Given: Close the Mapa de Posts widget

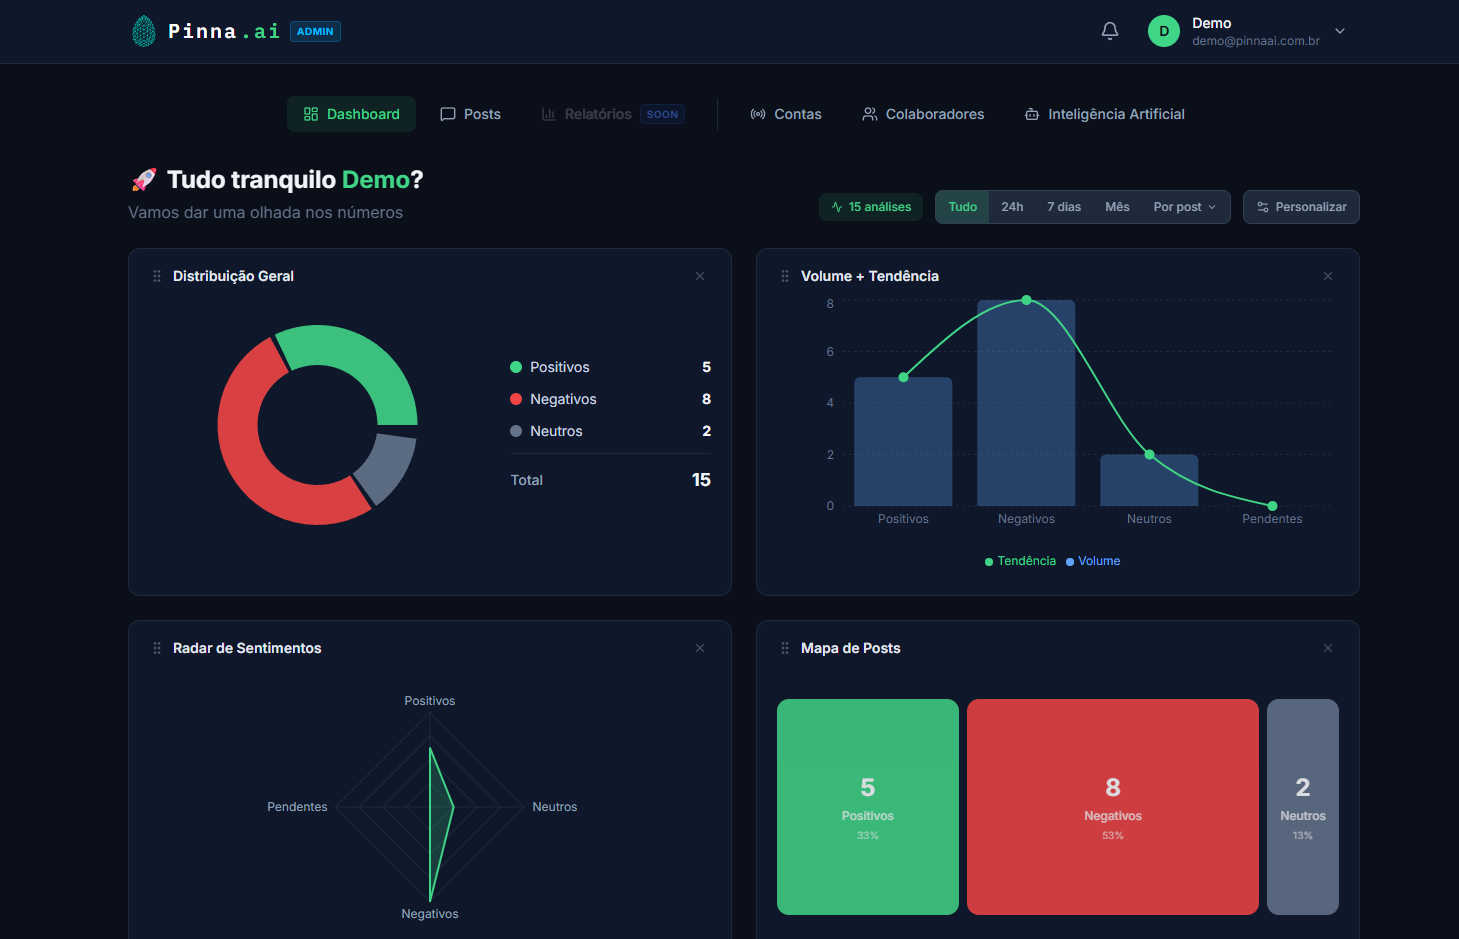Looking at the screenshot, I should [1328, 648].
